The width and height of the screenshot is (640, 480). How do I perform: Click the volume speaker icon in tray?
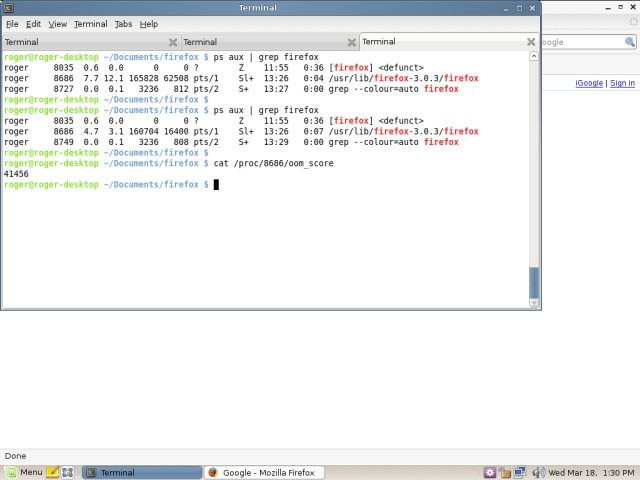point(537,472)
